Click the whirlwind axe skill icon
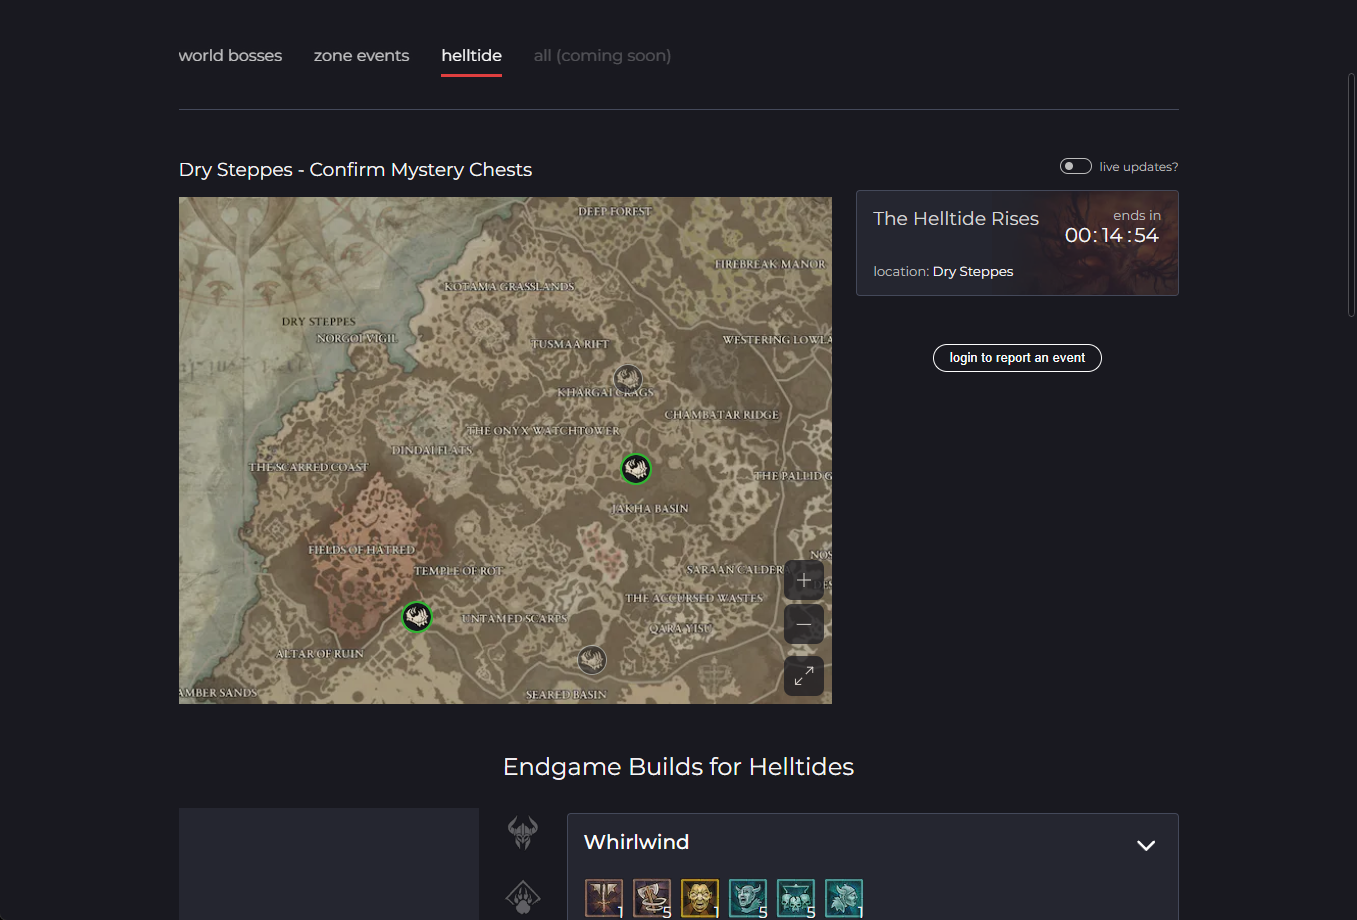This screenshot has width=1357, height=920. coord(652,898)
